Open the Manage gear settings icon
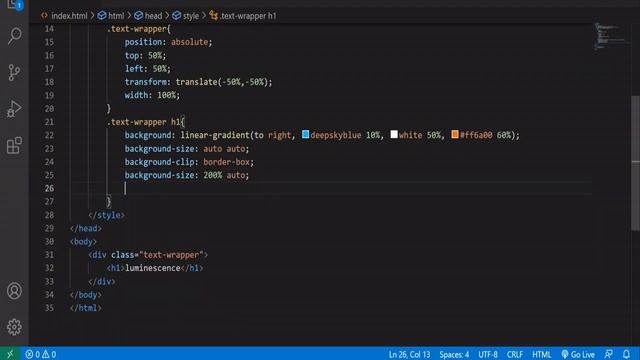640x360 pixels. coord(14,327)
